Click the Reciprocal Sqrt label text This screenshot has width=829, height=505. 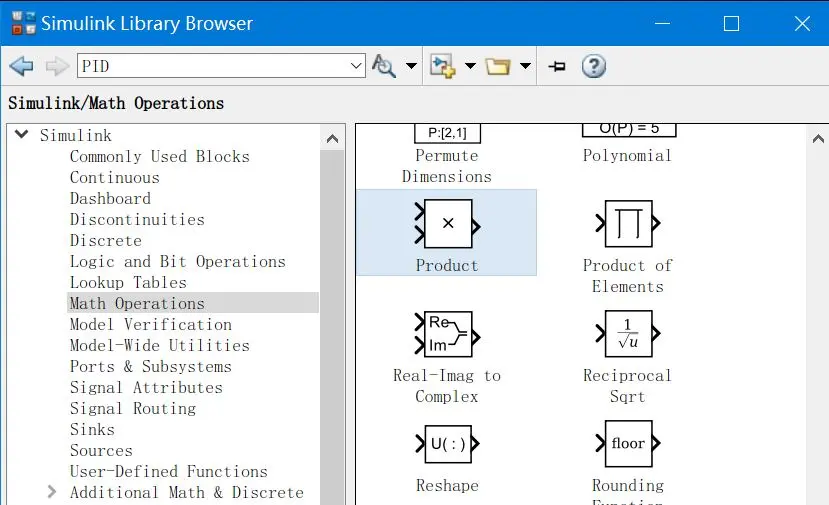point(628,386)
